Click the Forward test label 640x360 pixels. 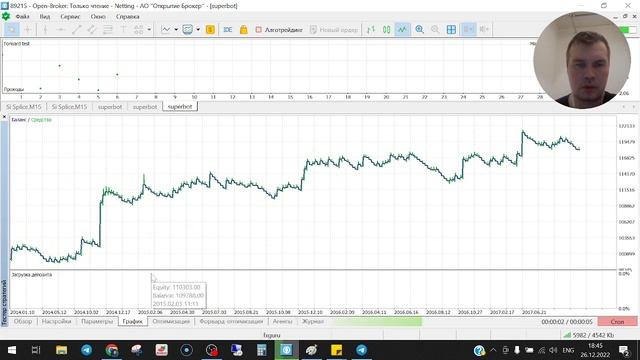click(16, 43)
